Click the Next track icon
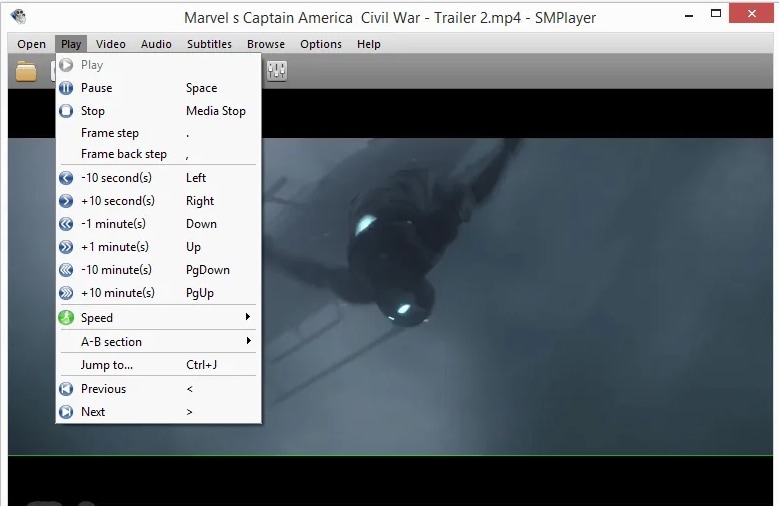This screenshot has height=506, width=779. click(x=66, y=412)
